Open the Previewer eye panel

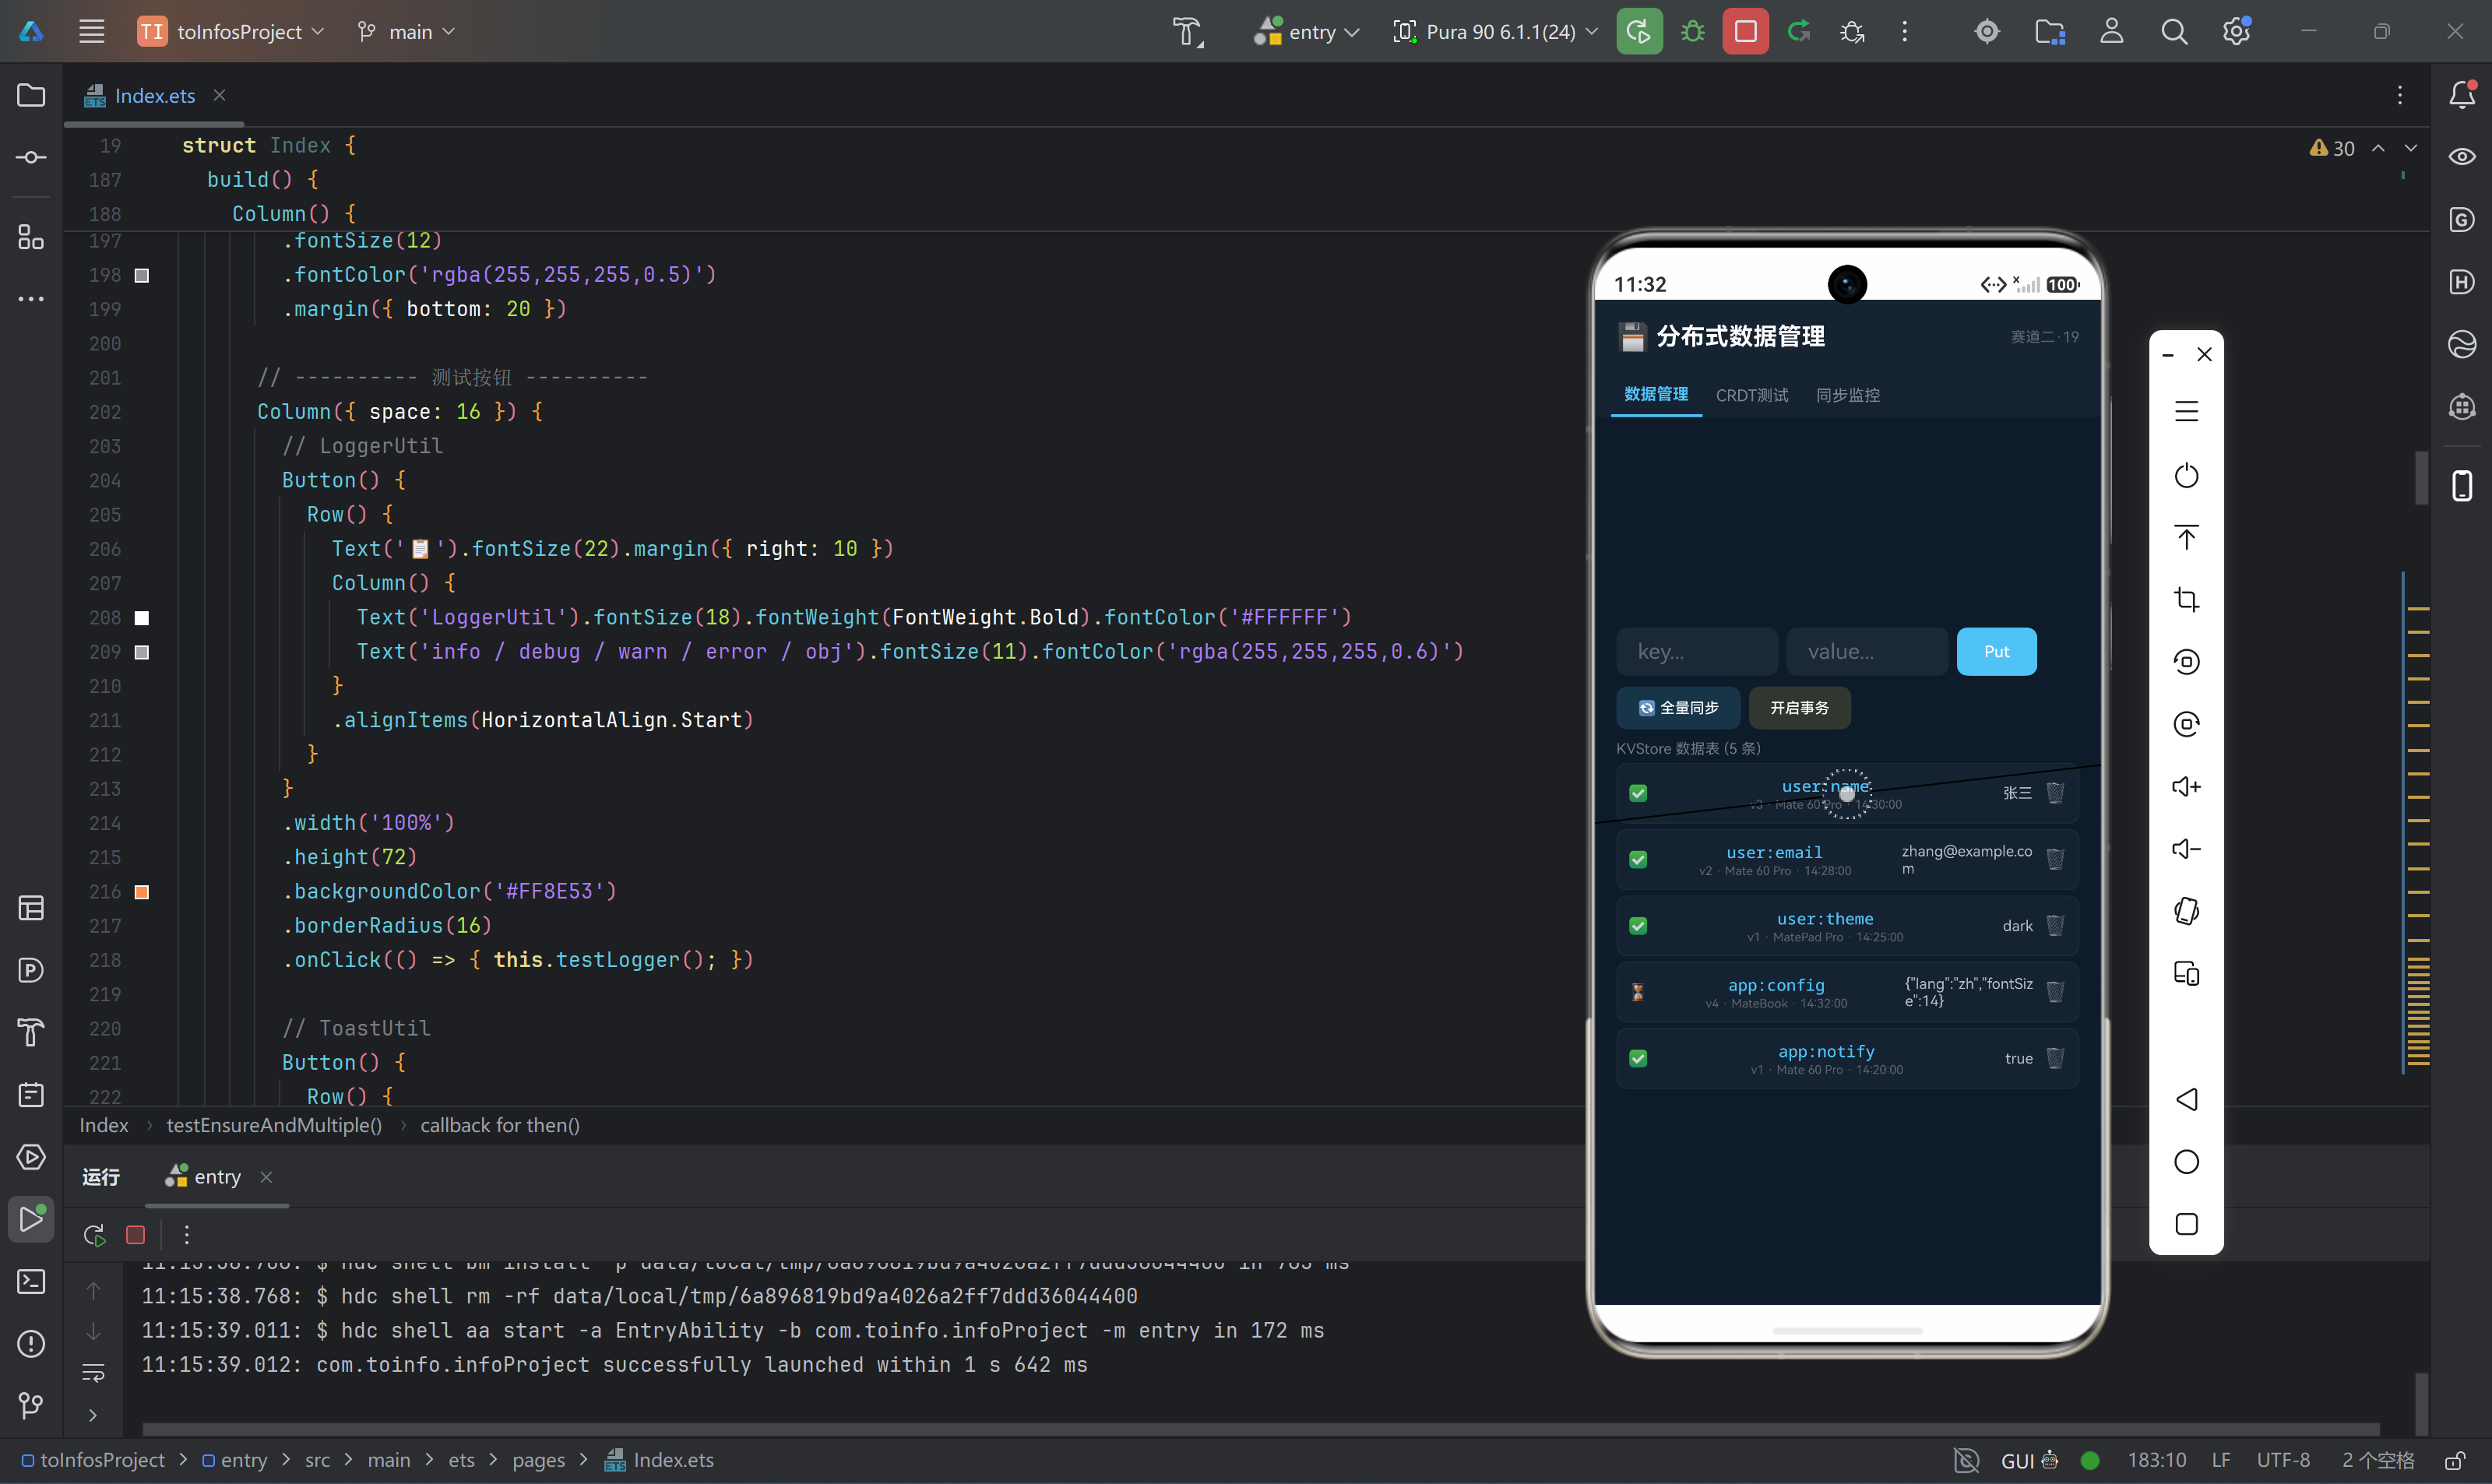(x=2461, y=157)
